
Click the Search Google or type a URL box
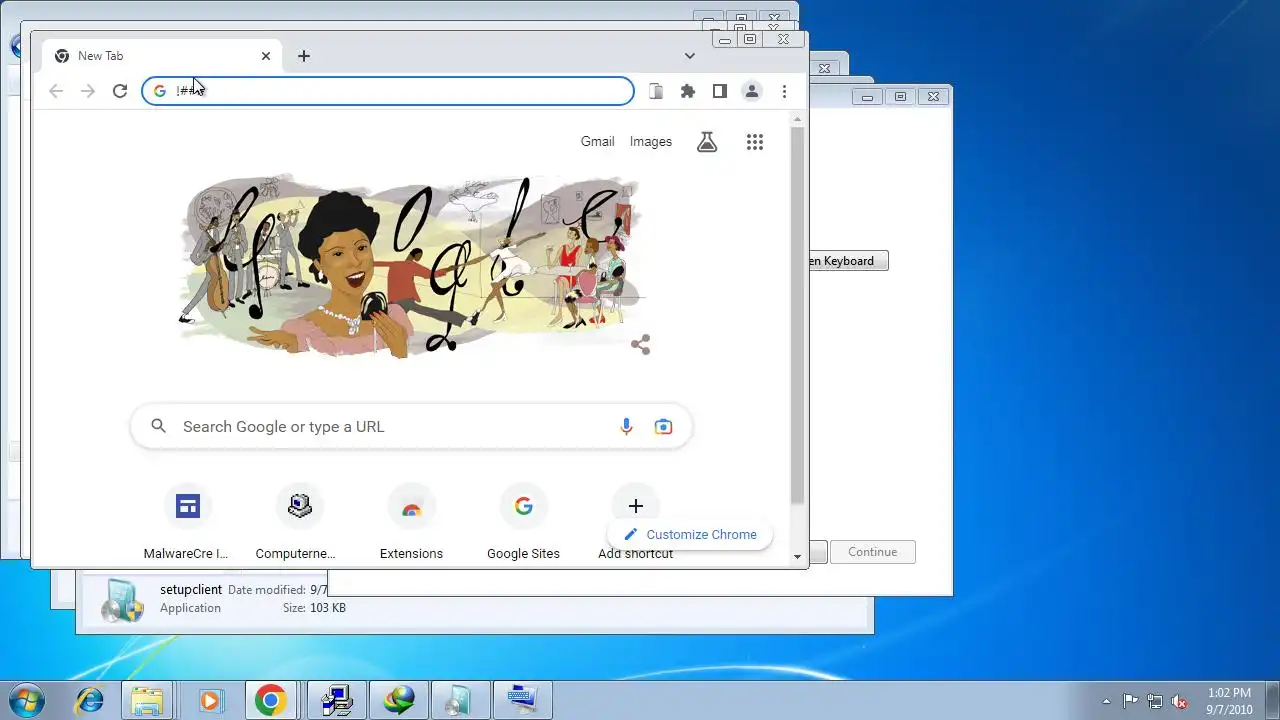click(411, 427)
